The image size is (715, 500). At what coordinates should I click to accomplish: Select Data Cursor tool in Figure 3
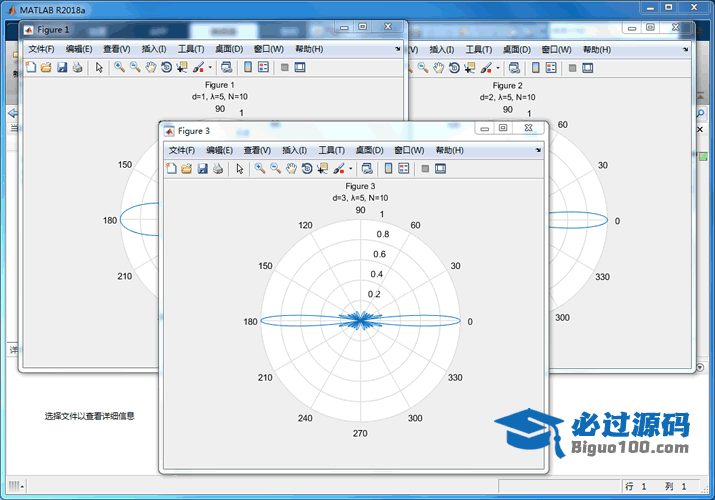point(322,169)
